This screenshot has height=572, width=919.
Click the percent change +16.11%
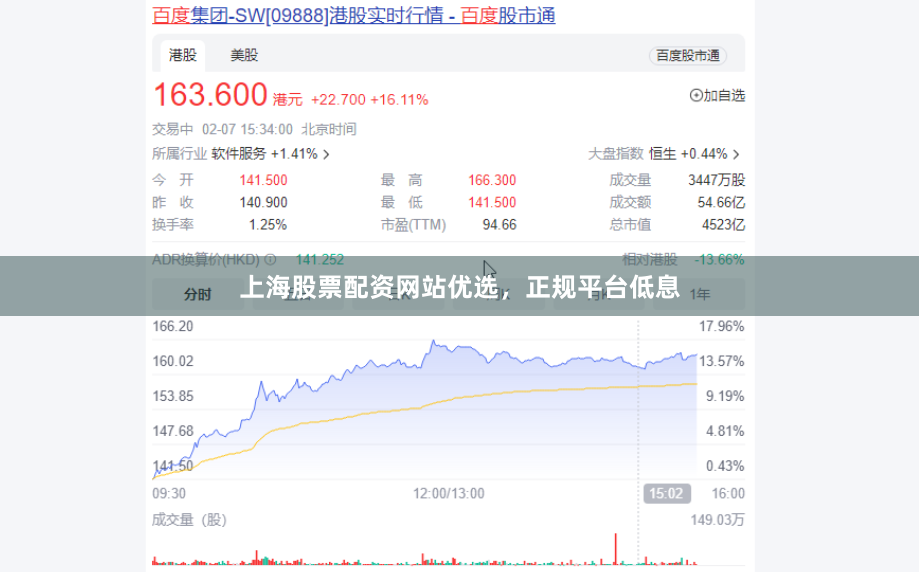399,100
